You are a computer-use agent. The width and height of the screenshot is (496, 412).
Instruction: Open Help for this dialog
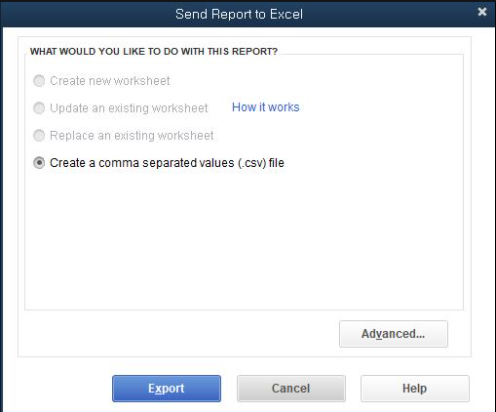click(415, 388)
